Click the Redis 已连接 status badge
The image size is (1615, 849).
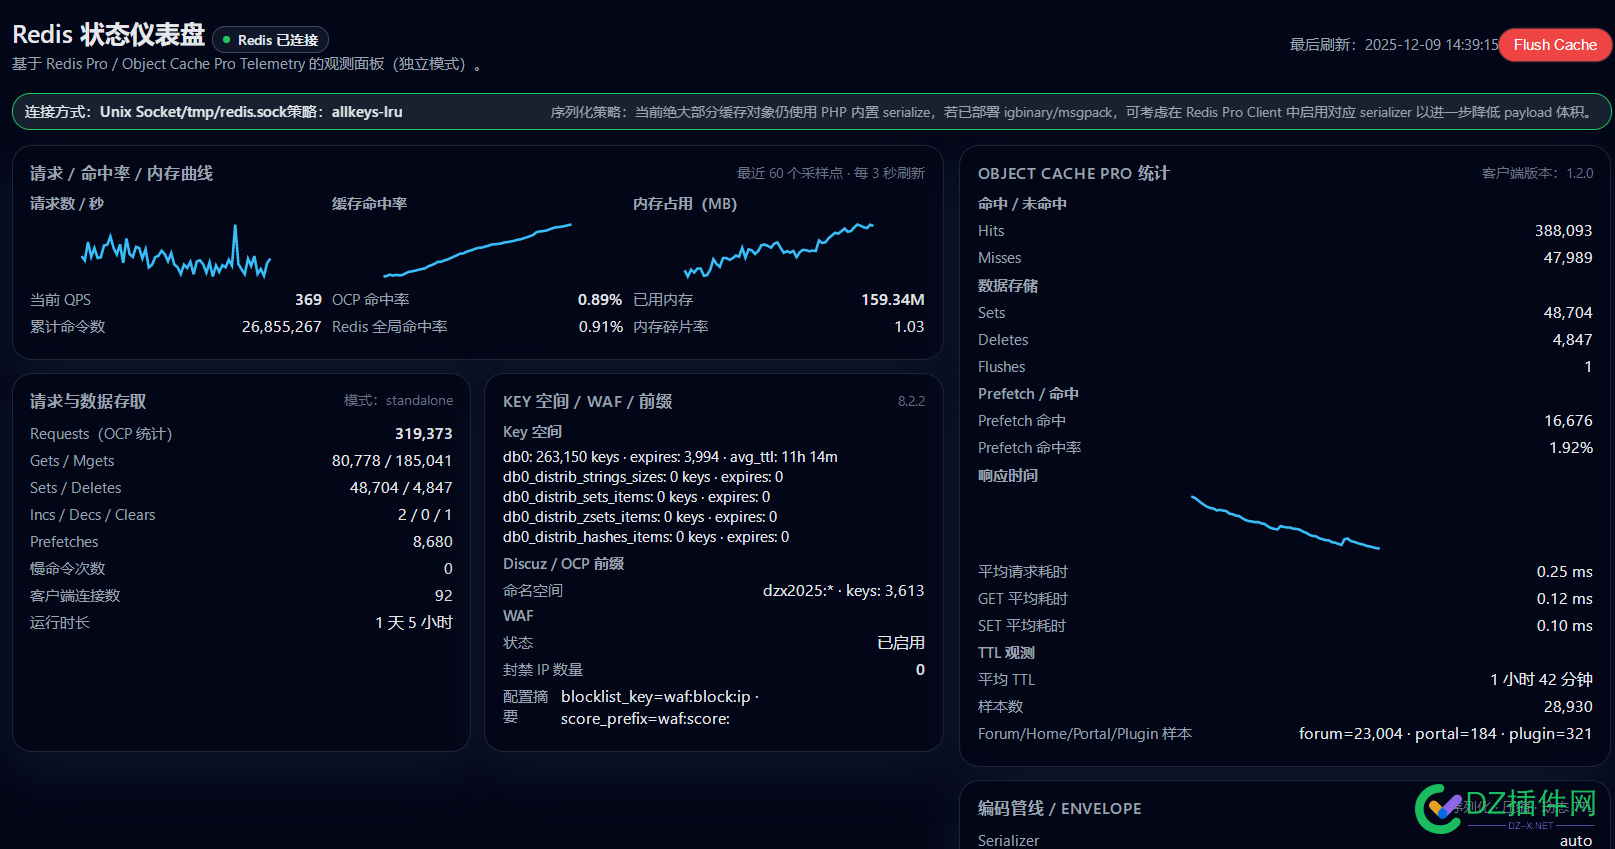coord(270,40)
